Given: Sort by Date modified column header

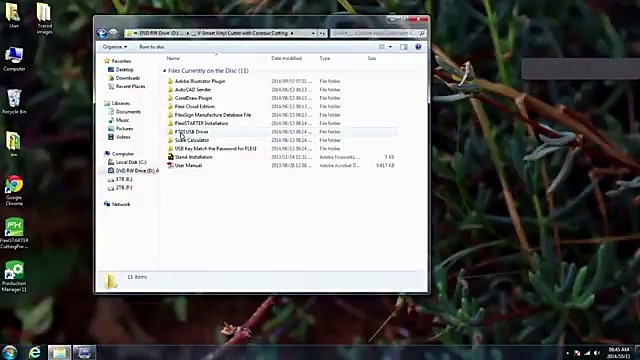Looking at the screenshot, I should 287,58.
